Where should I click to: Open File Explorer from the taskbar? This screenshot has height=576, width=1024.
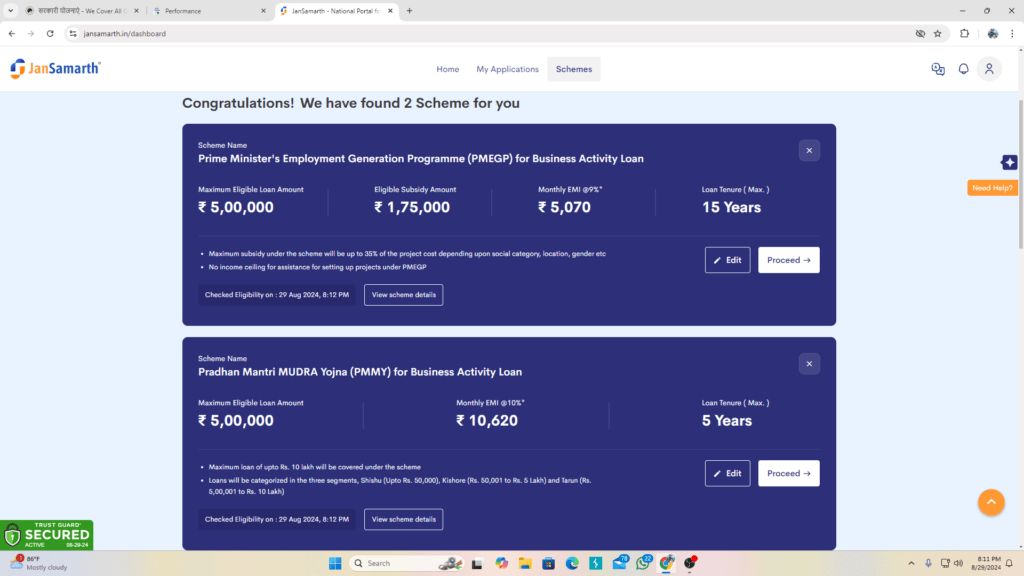point(525,563)
